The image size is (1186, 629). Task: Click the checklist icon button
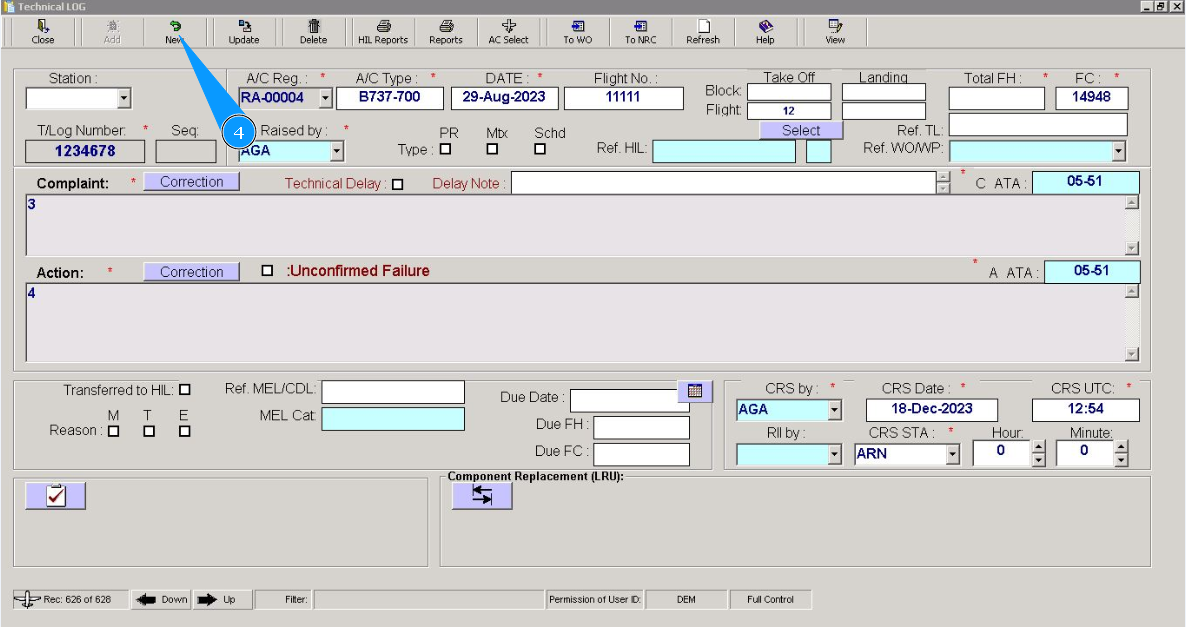(x=55, y=496)
